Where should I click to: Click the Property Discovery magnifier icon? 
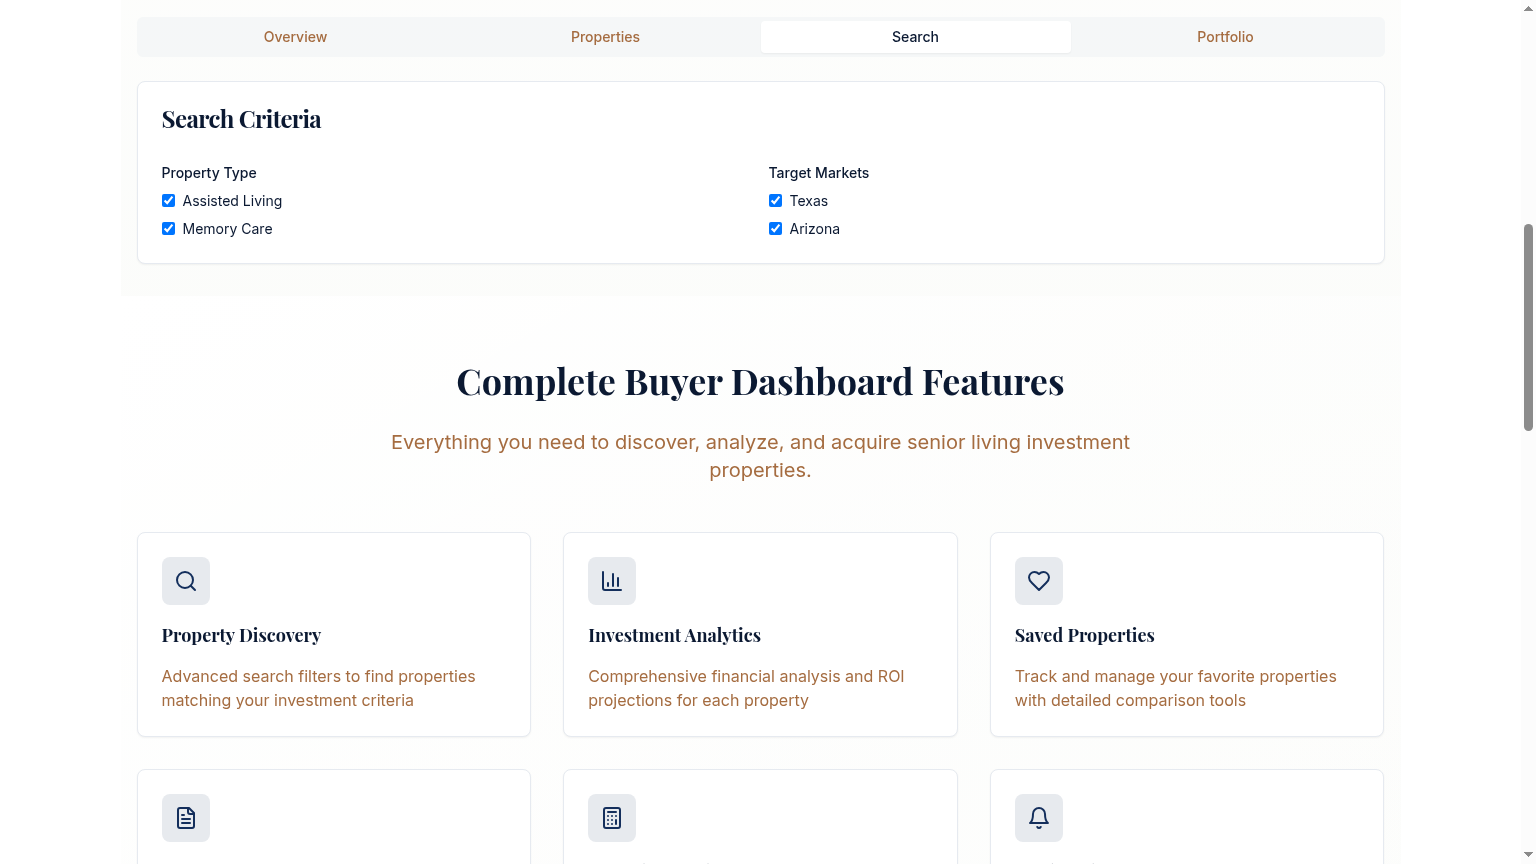(x=186, y=581)
